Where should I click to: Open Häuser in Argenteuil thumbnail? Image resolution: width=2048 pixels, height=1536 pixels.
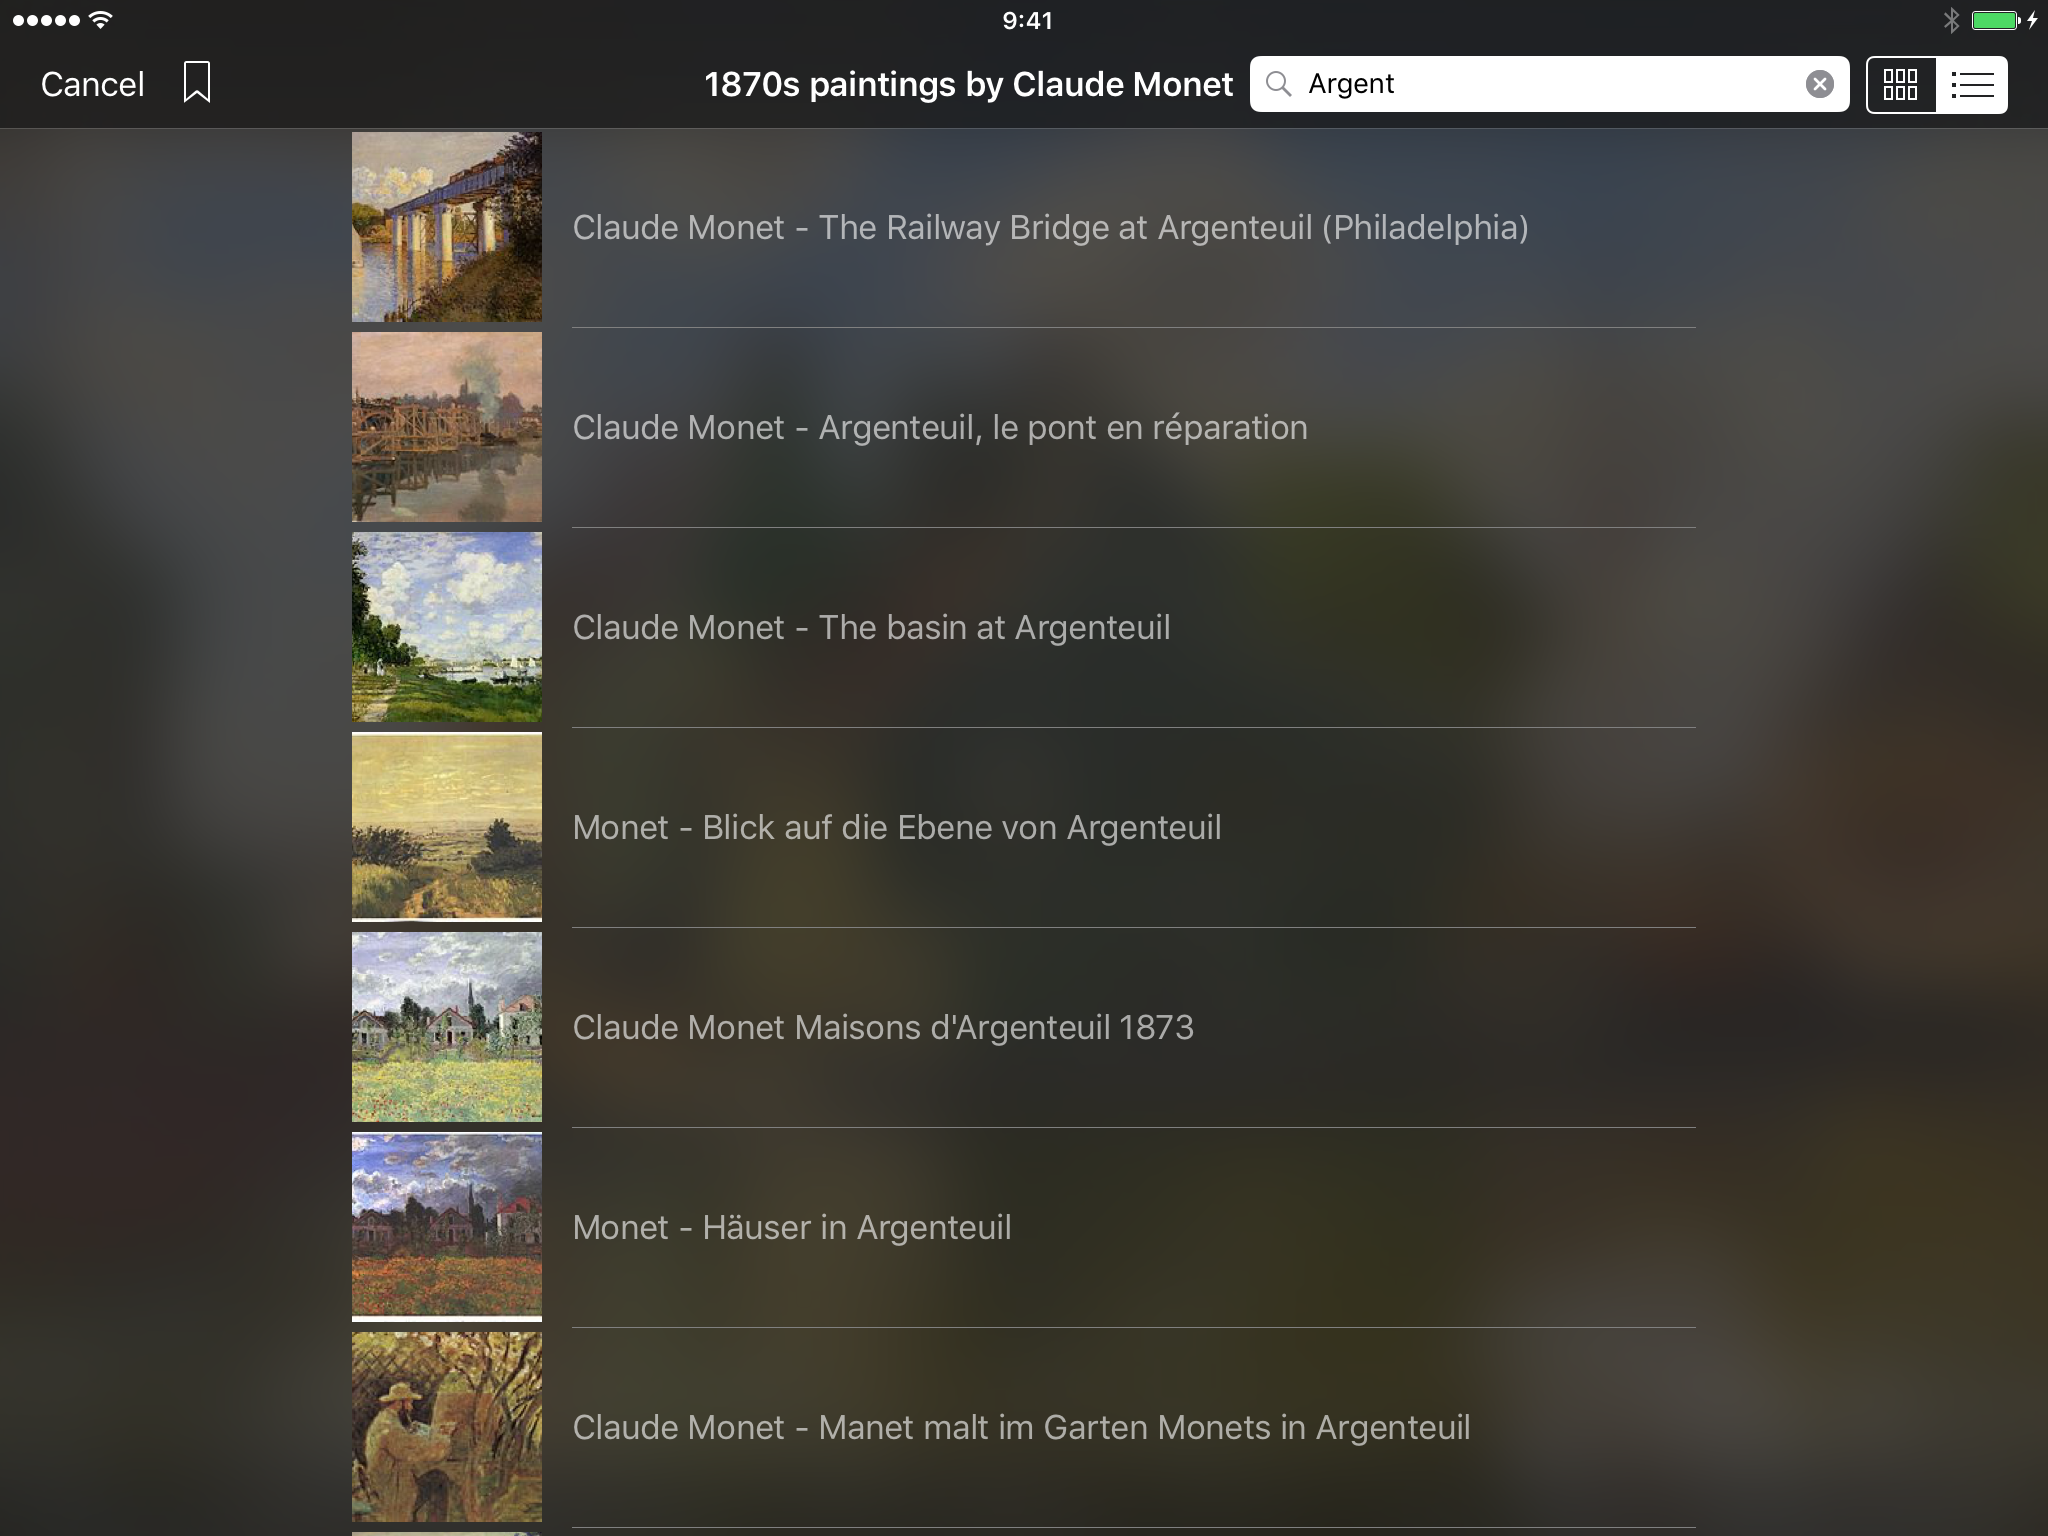447,1227
